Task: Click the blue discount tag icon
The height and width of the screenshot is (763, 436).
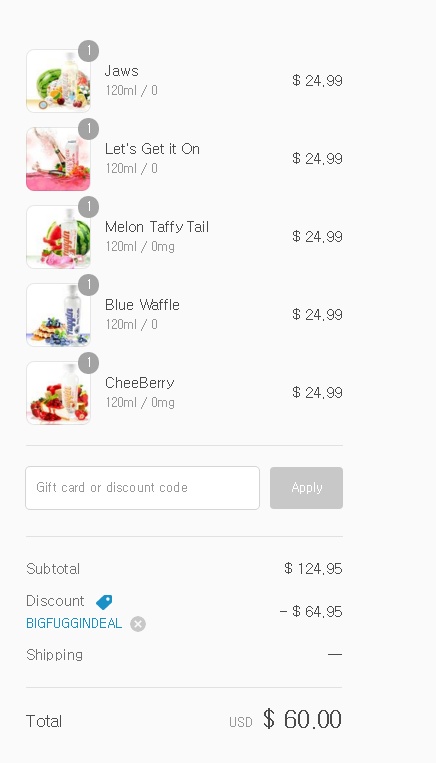Action: point(104,602)
